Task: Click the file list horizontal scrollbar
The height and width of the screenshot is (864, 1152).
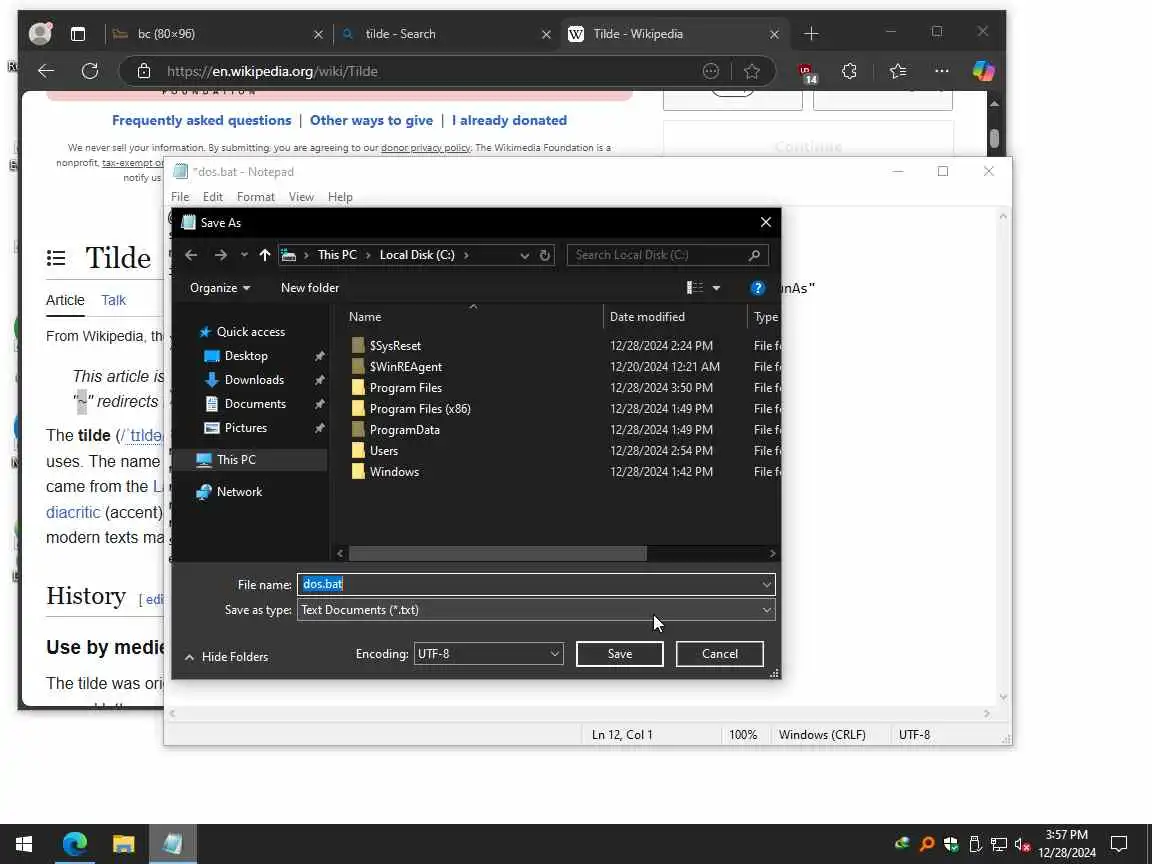Action: pyautogui.click(x=497, y=553)
